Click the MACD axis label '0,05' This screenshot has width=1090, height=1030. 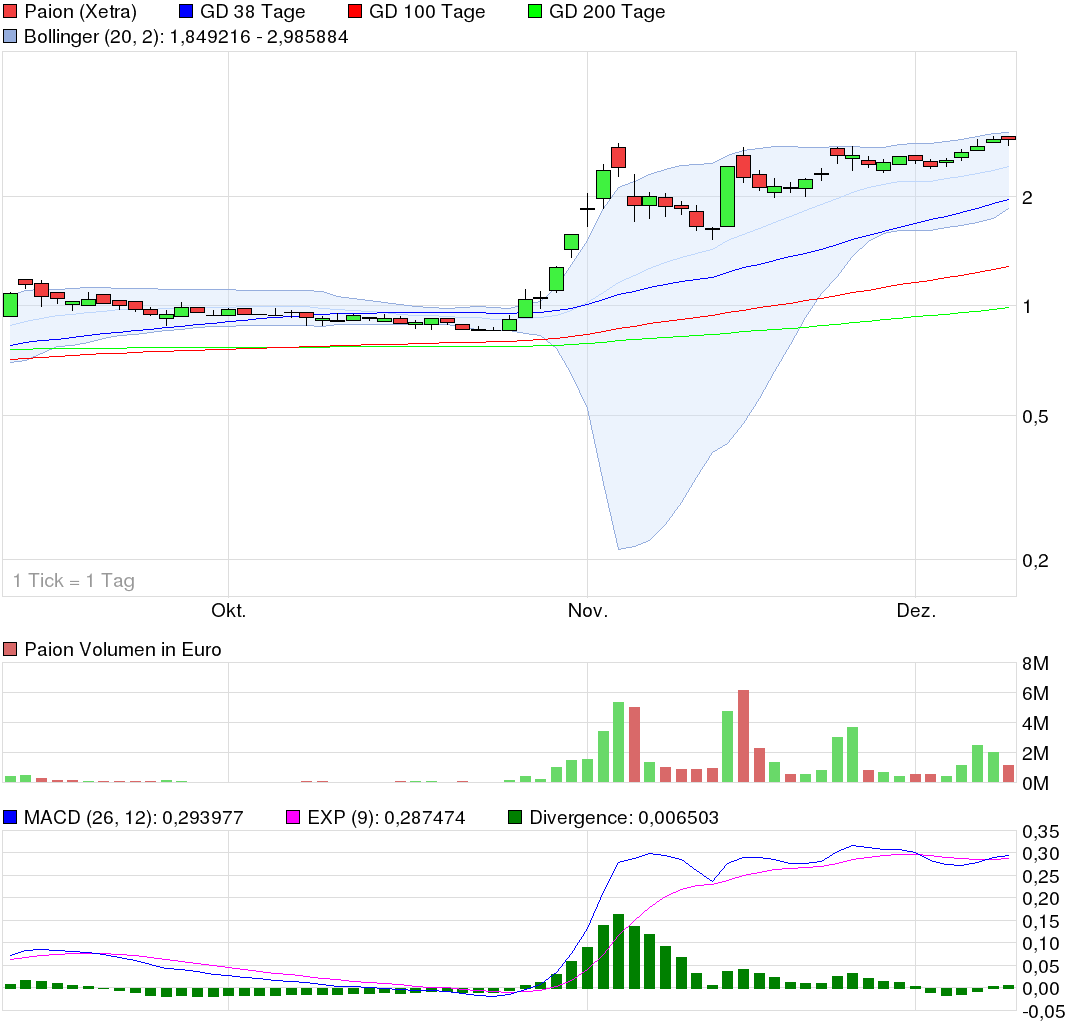tap(1041, 967)
